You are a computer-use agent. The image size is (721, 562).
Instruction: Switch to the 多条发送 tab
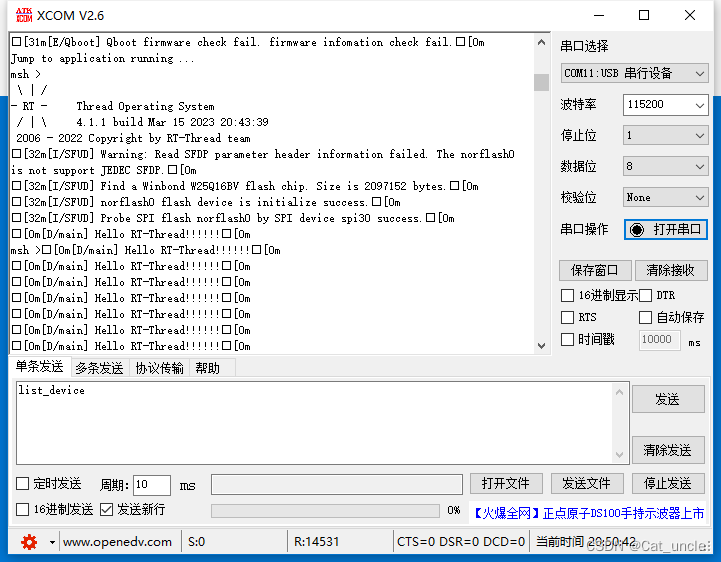(x=99, y=368)
